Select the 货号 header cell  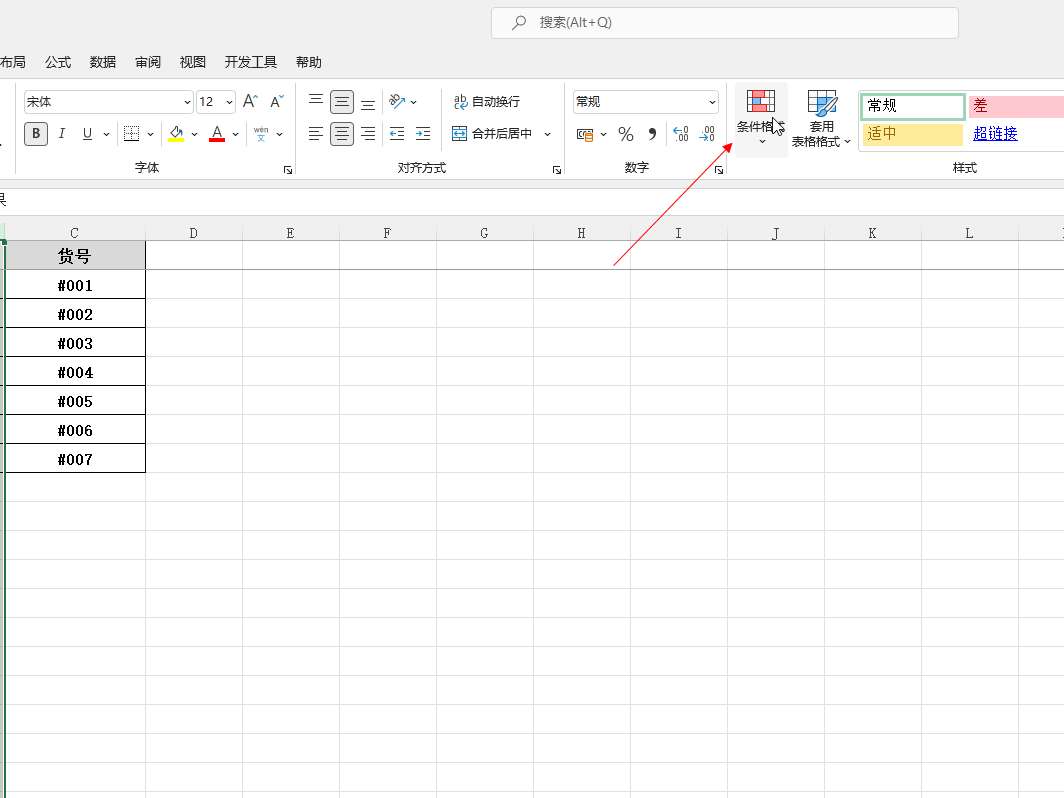pos(75,256)
